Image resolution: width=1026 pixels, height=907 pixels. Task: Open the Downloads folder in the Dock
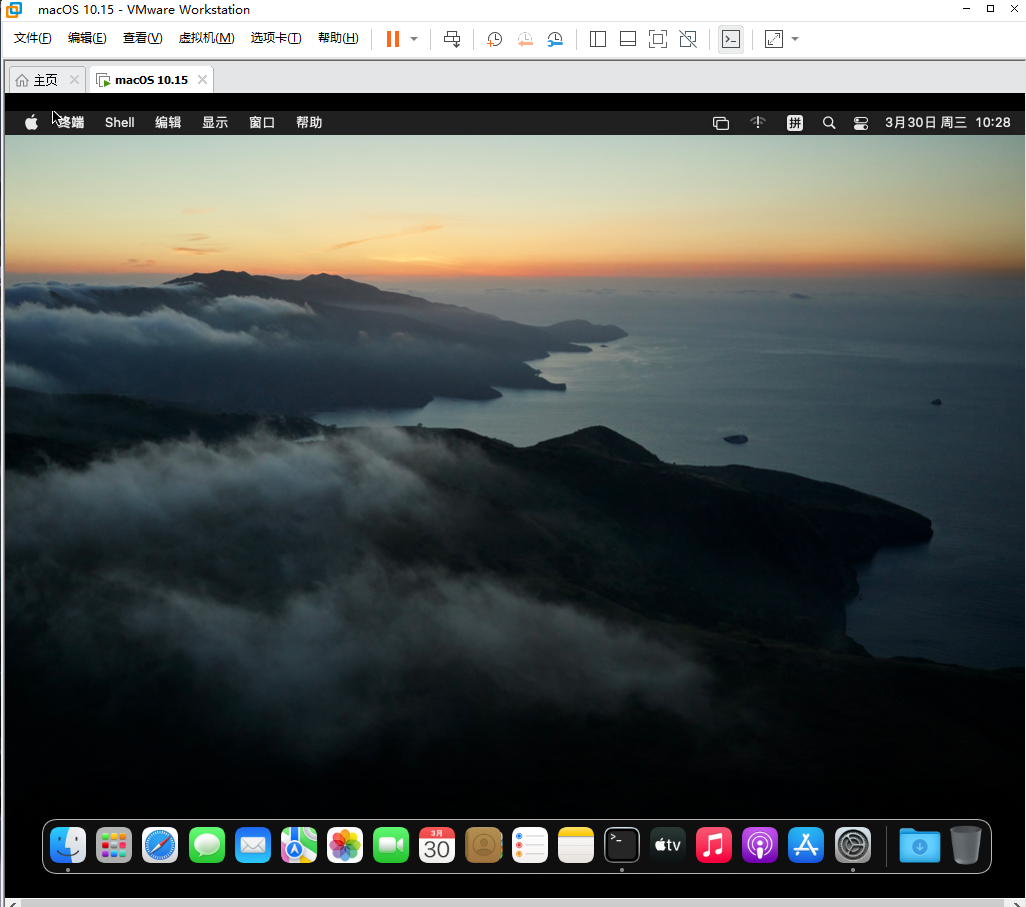[919, 845]
